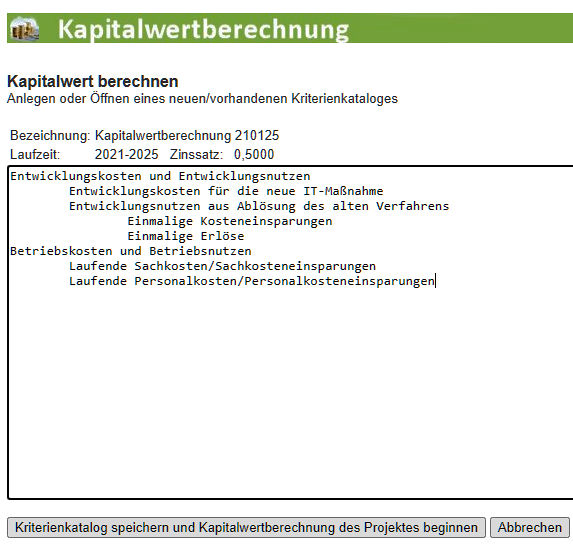Click line Entwicklungskosten für die neue IT-Maßnahme

(x=226, y=191)
